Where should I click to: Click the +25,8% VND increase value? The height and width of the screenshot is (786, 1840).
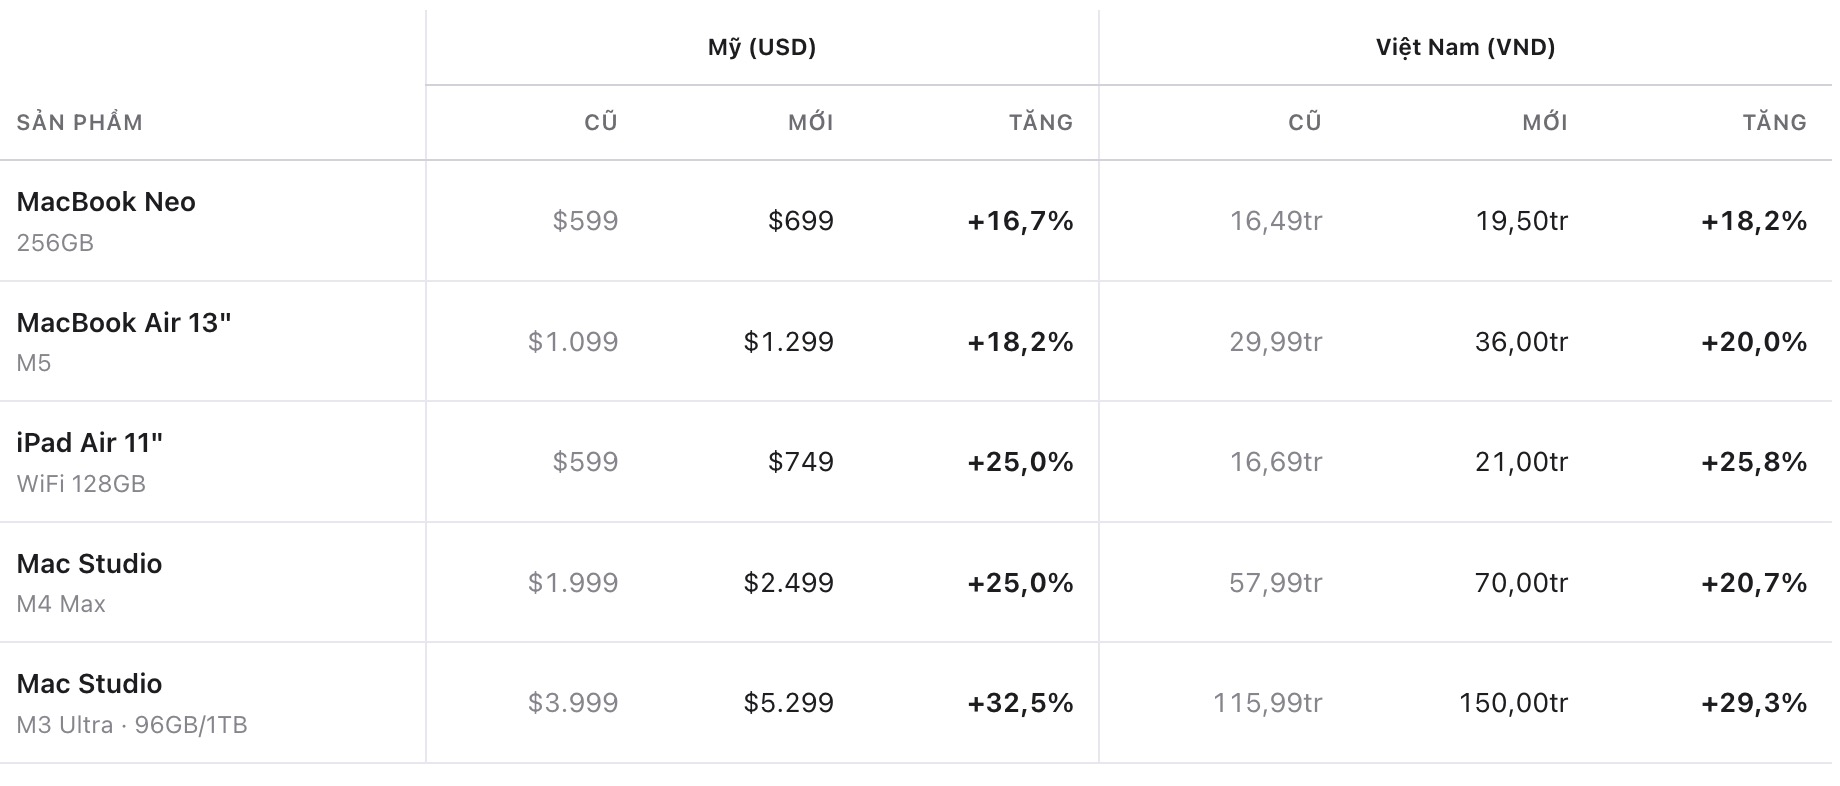pos(1754,462)
